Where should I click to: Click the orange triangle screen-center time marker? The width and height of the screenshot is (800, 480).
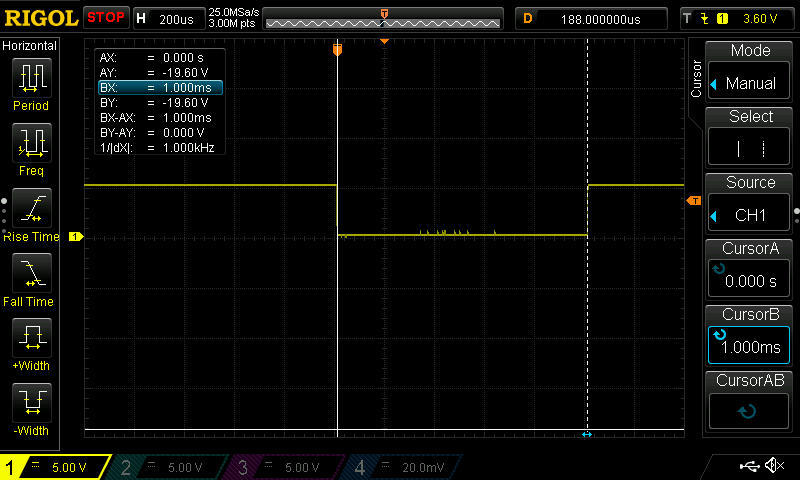(384, 41)
